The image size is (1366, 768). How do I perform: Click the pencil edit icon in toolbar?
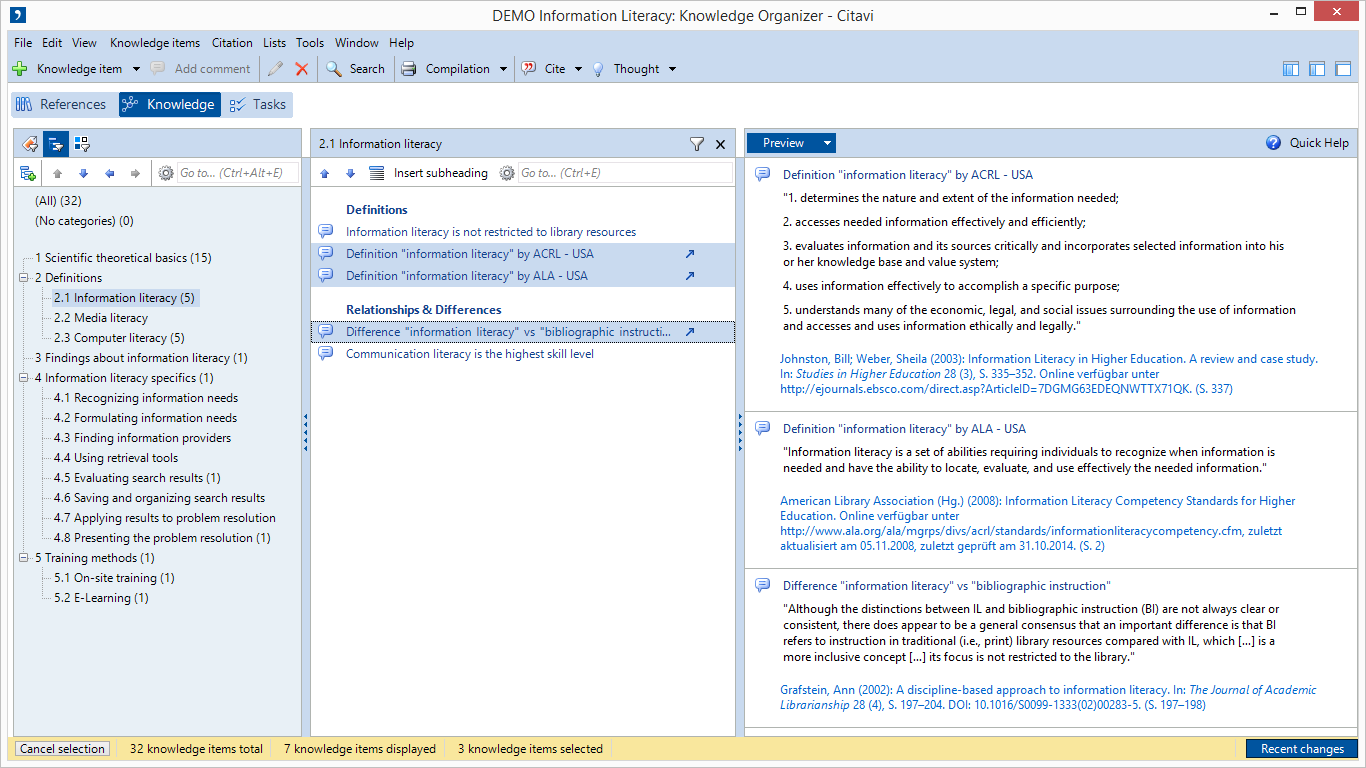[x=275, y=69]
